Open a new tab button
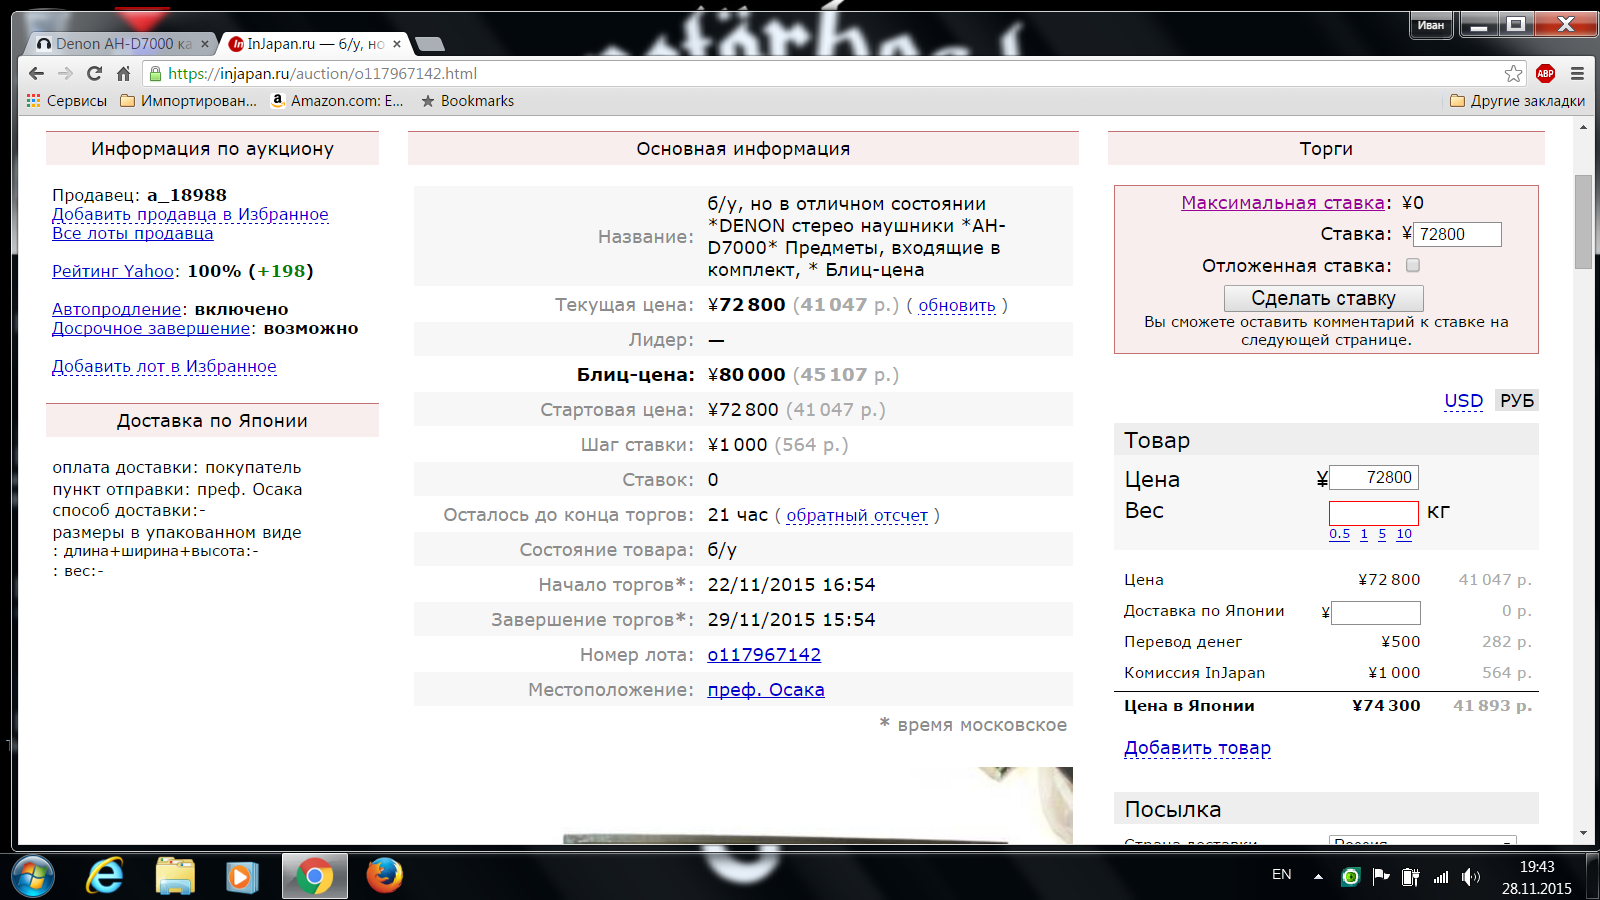The height and width of the screenshot is (900, 1600). pyautogui.click(x=430, y=44)
